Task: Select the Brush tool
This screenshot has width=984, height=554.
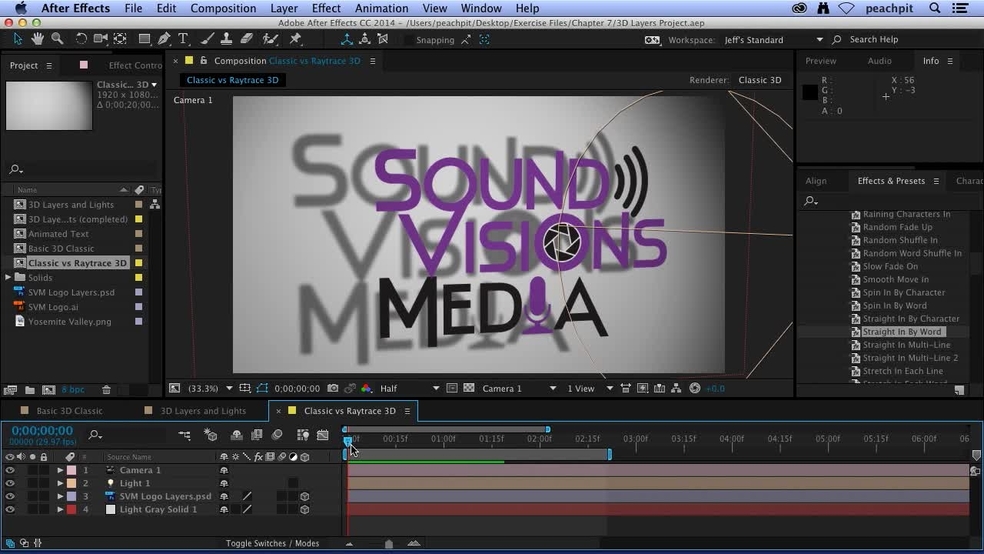Action: click(207, 39)
